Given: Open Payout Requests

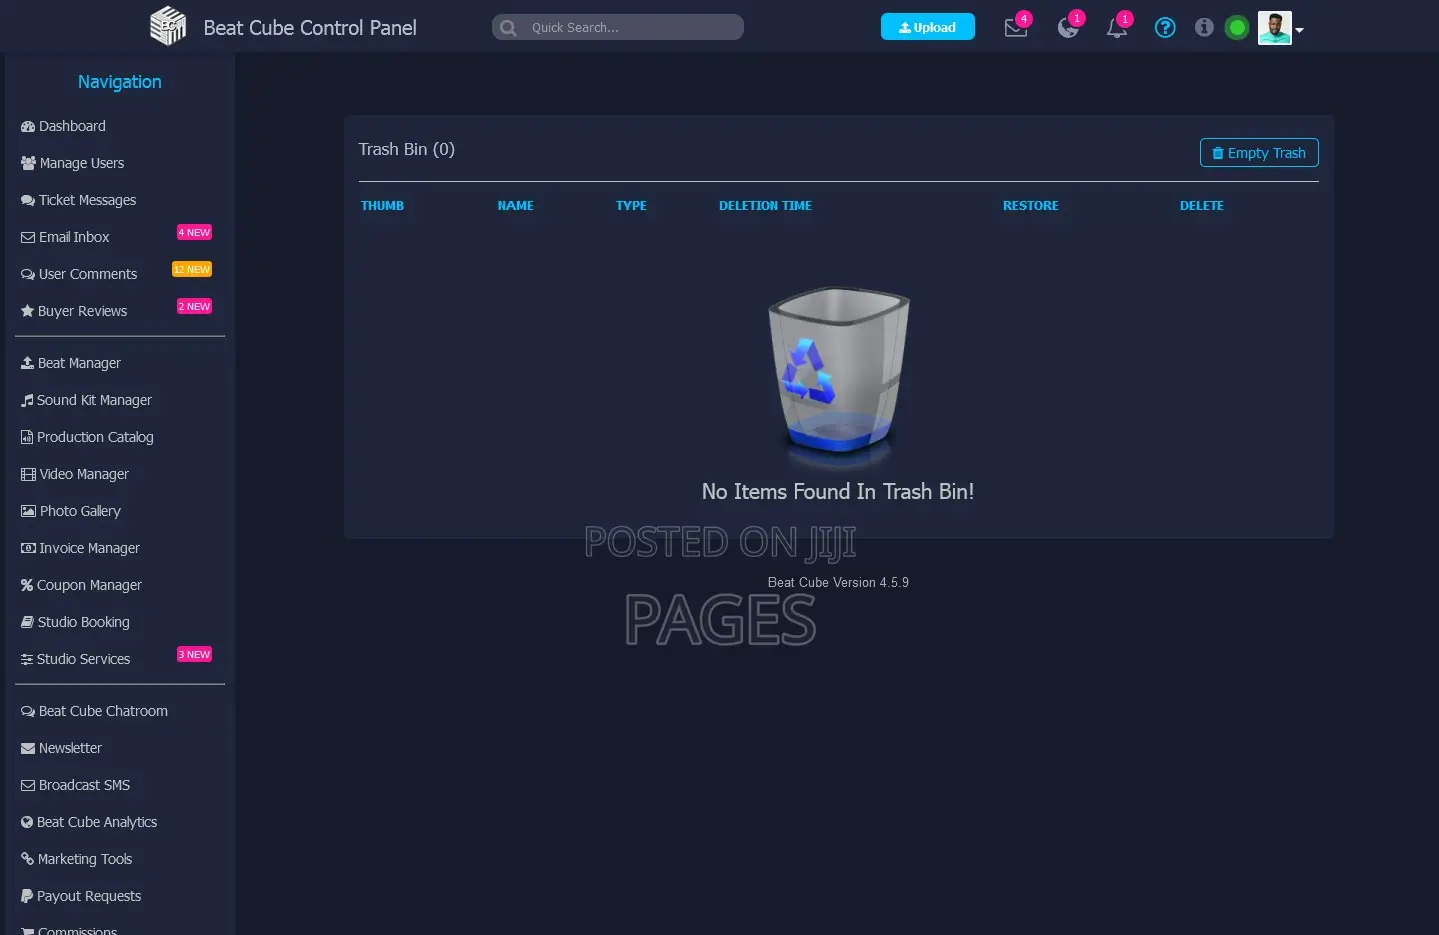Looking at the screenshot, I should click(x=81, y=896).
